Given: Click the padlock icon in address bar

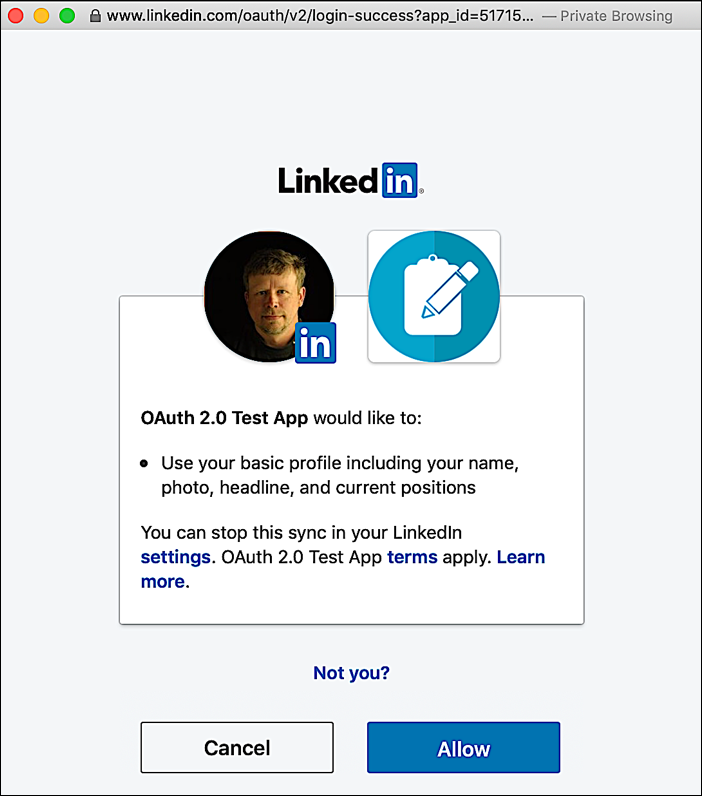Looking at the screenshot, I should pos(95,16).
